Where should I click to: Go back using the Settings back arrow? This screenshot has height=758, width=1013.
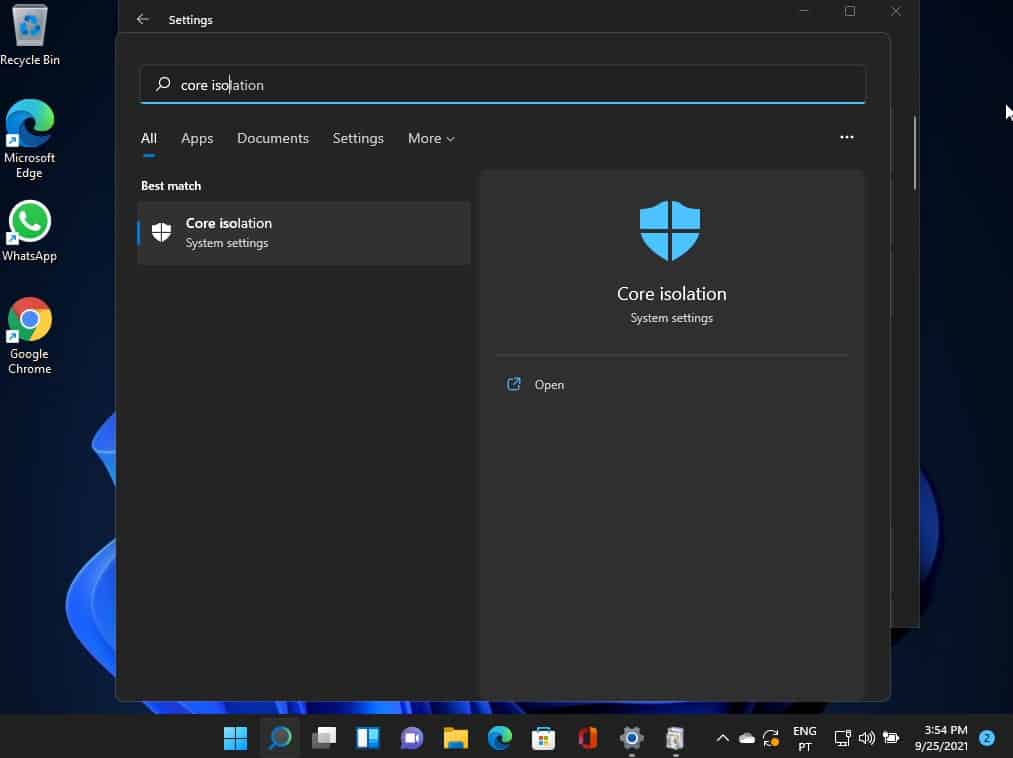pyautogui.click(x=143, y=19)
